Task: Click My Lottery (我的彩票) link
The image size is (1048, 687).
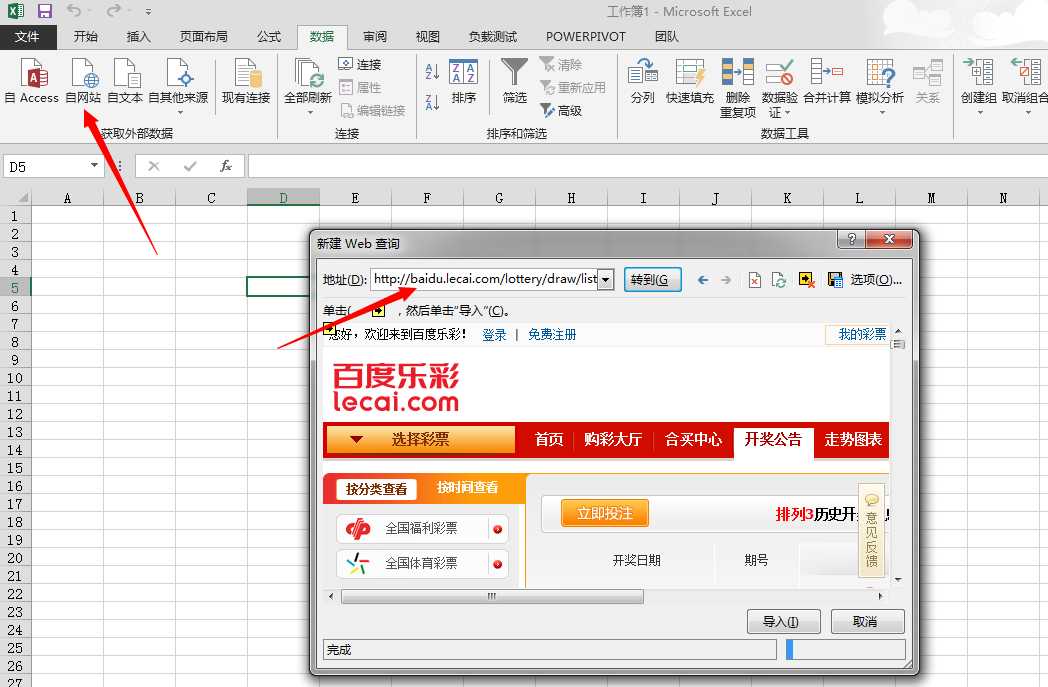Action: (862, 334)
